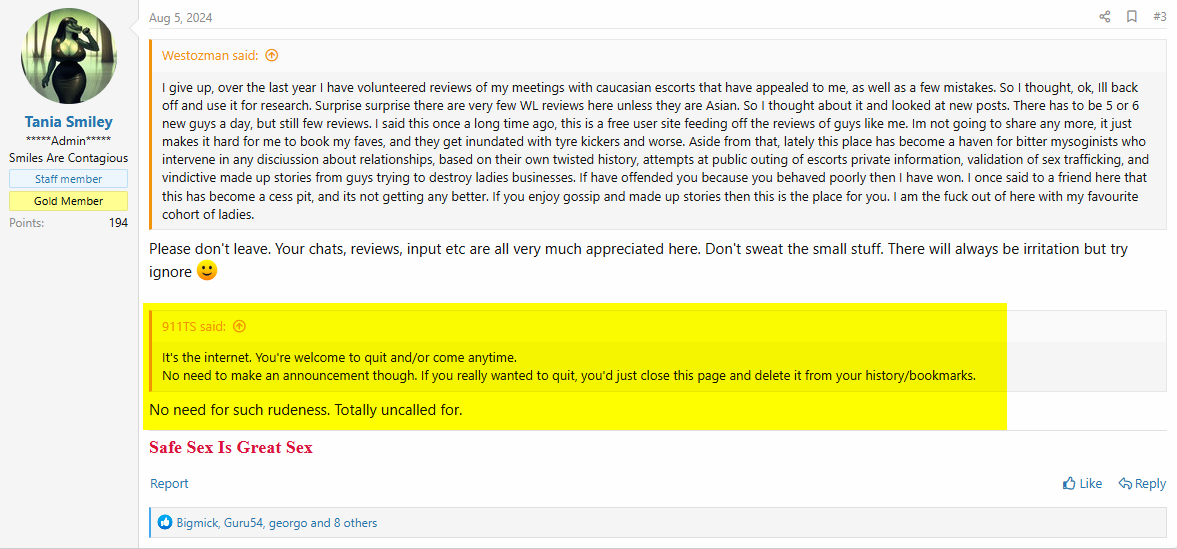Click the Staff member badge

pos(68,179)
